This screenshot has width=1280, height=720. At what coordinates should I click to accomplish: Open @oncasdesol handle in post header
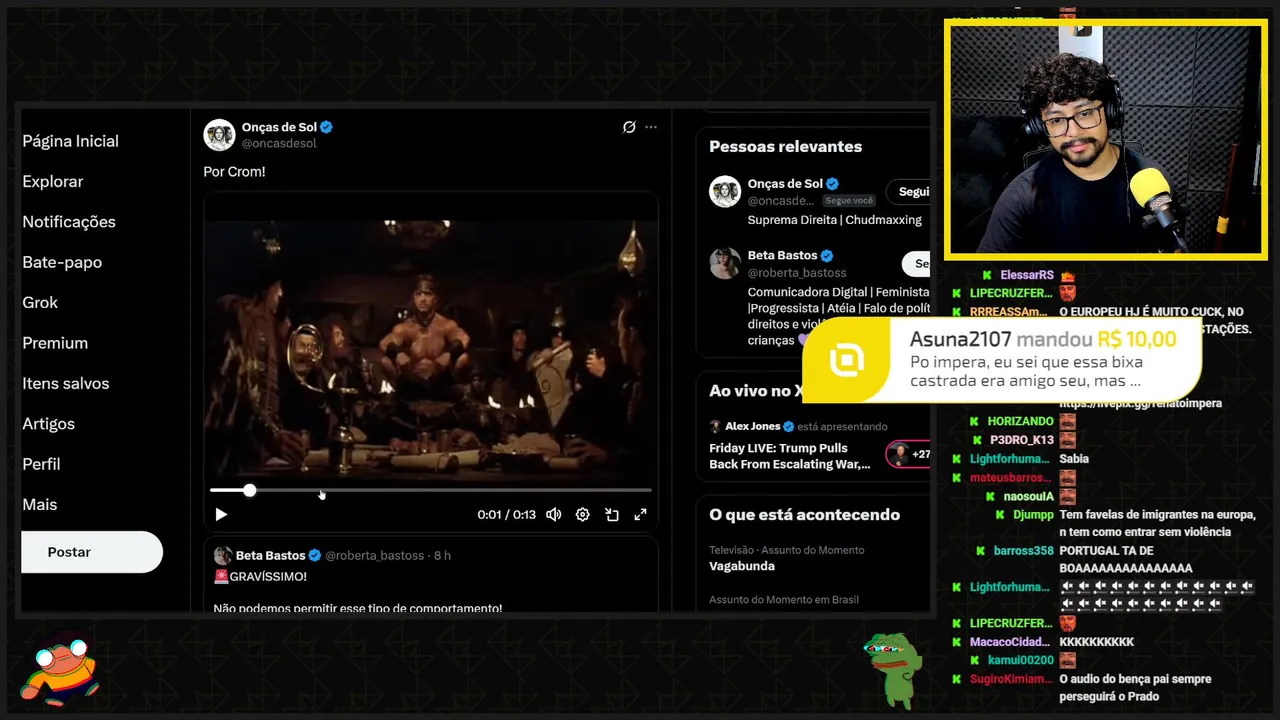coord(279,143)
